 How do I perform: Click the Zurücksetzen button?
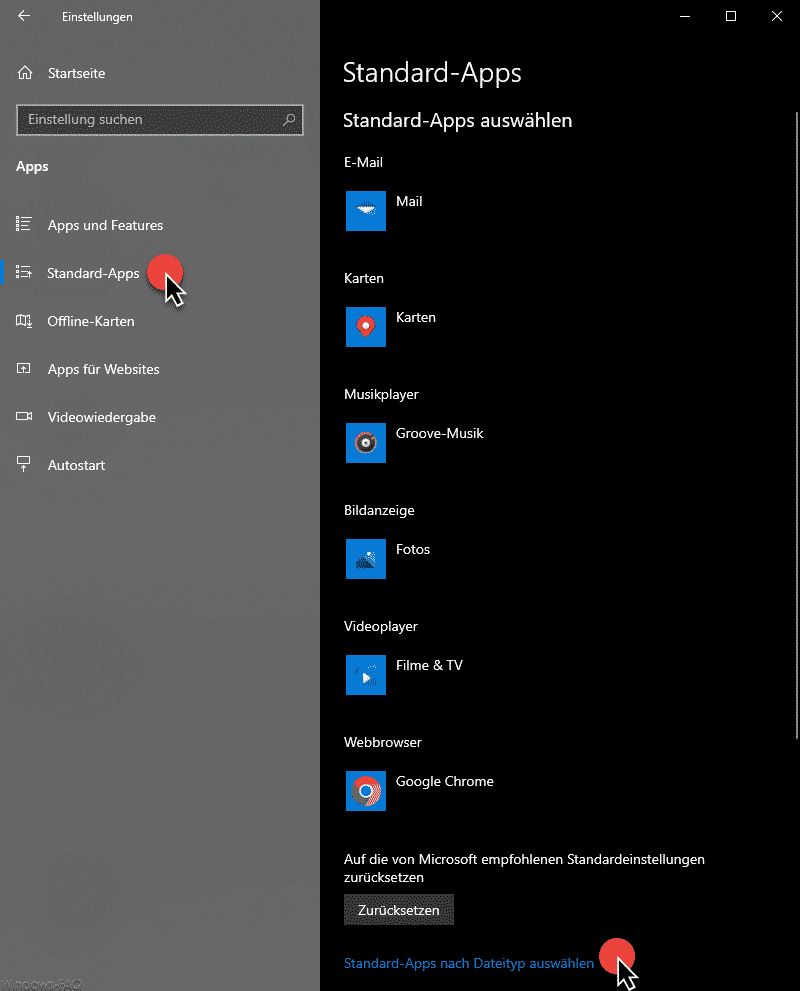coord(399,909)
